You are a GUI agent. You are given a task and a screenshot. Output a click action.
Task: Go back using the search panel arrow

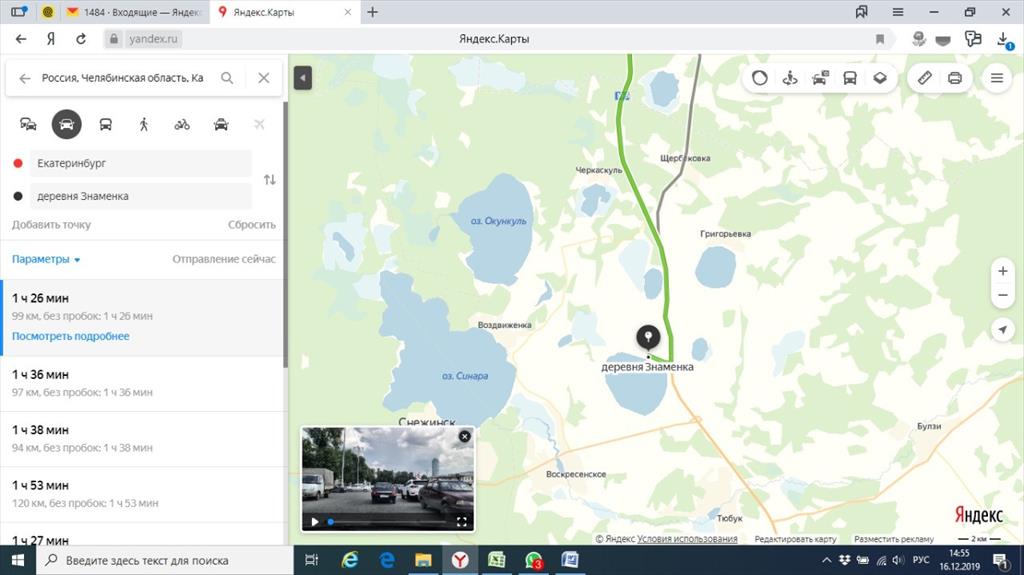[25, 78]
